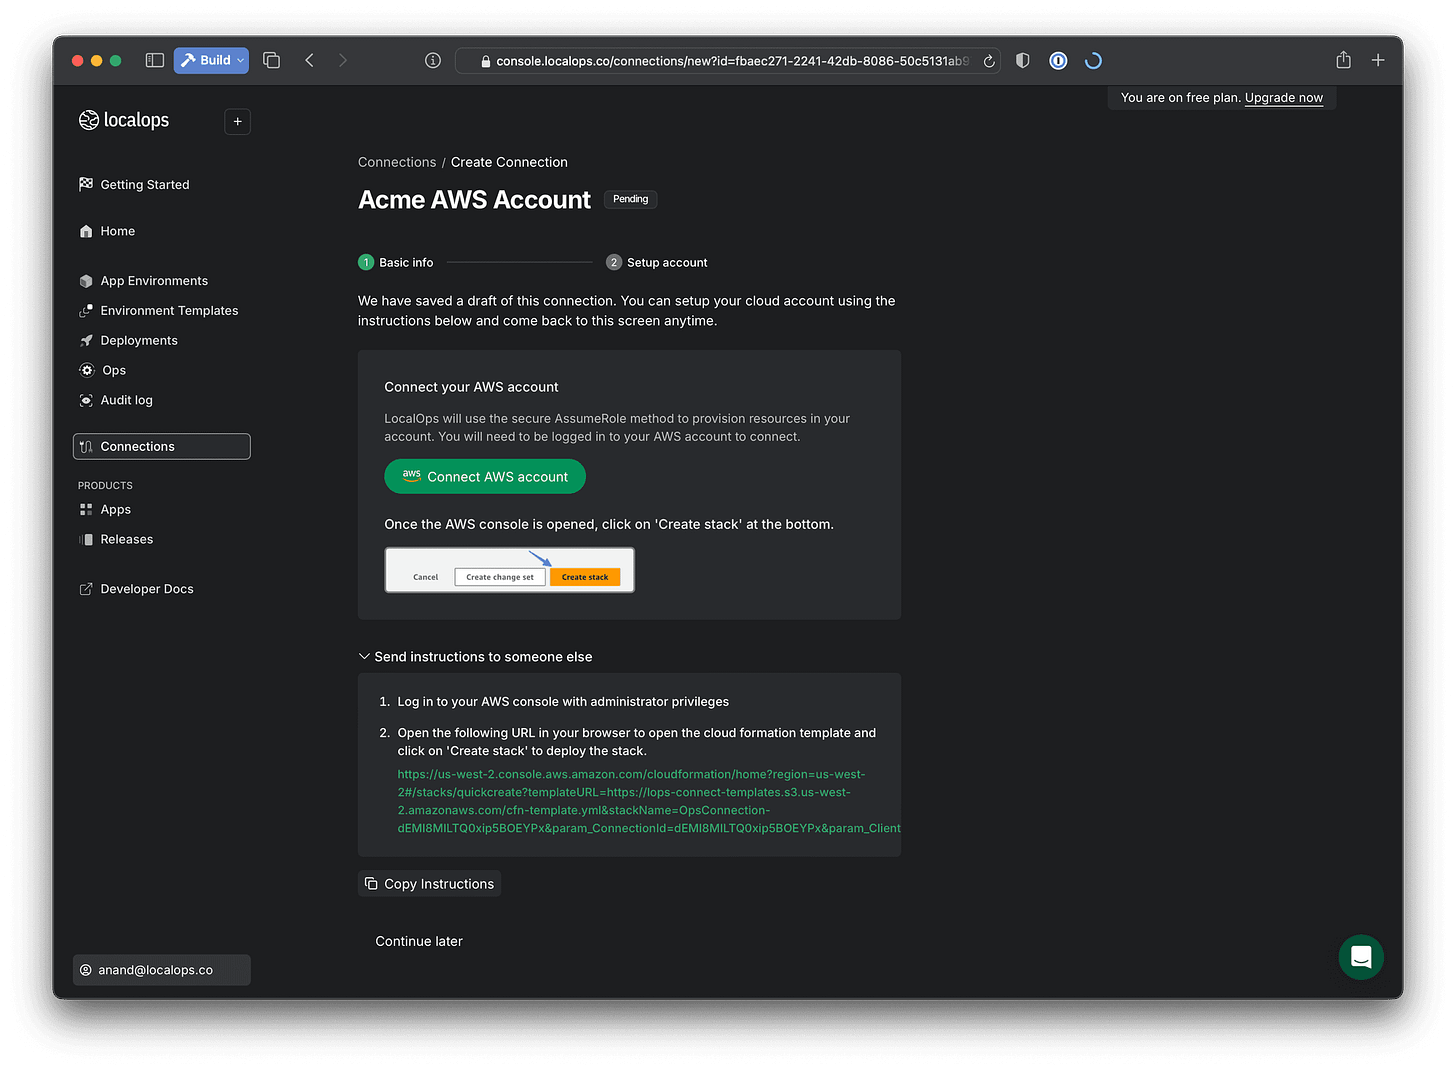
Task: Open Apps under Products
Action: click(x=115, y=510)
